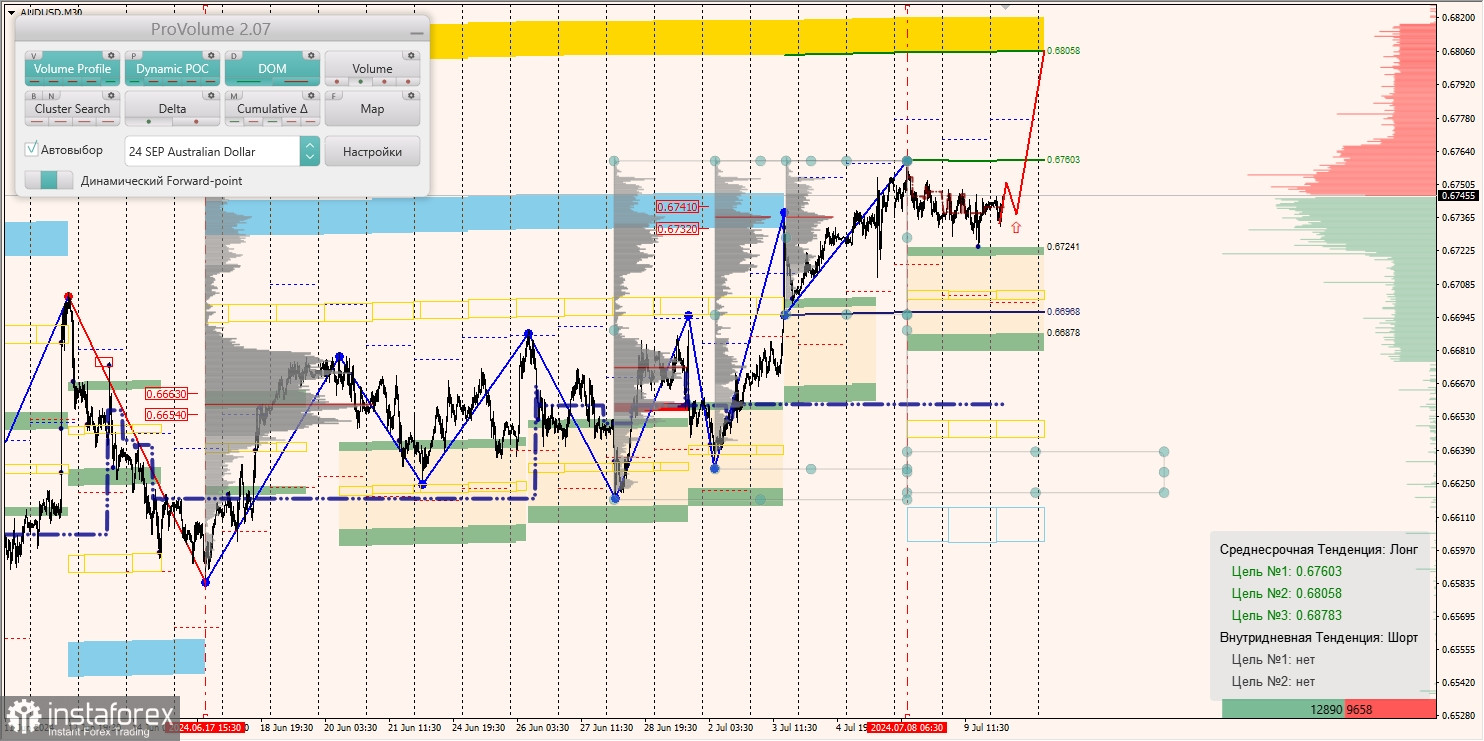This screenshot has width=1484, height=741.
Task: Enable Cumulative Δ indicator
Action: click(x=272, y=109)
